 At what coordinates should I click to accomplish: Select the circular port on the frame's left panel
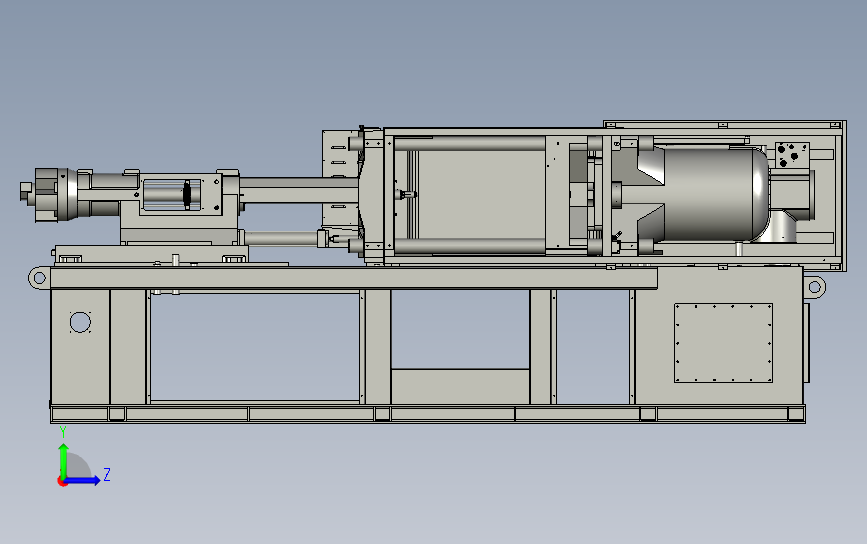80,322
